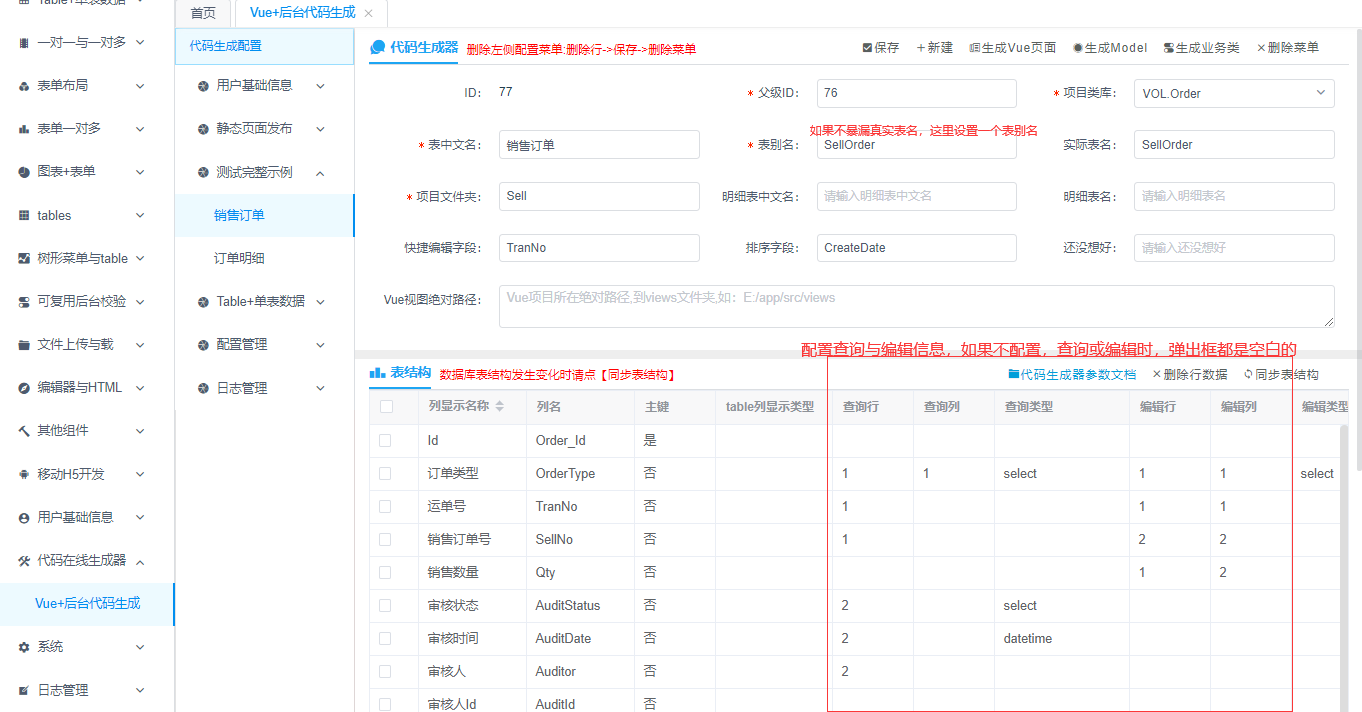Click the 可复用后台校验 icon
Viewport: 1362px width, 712px height.
[x=24, y=301]
